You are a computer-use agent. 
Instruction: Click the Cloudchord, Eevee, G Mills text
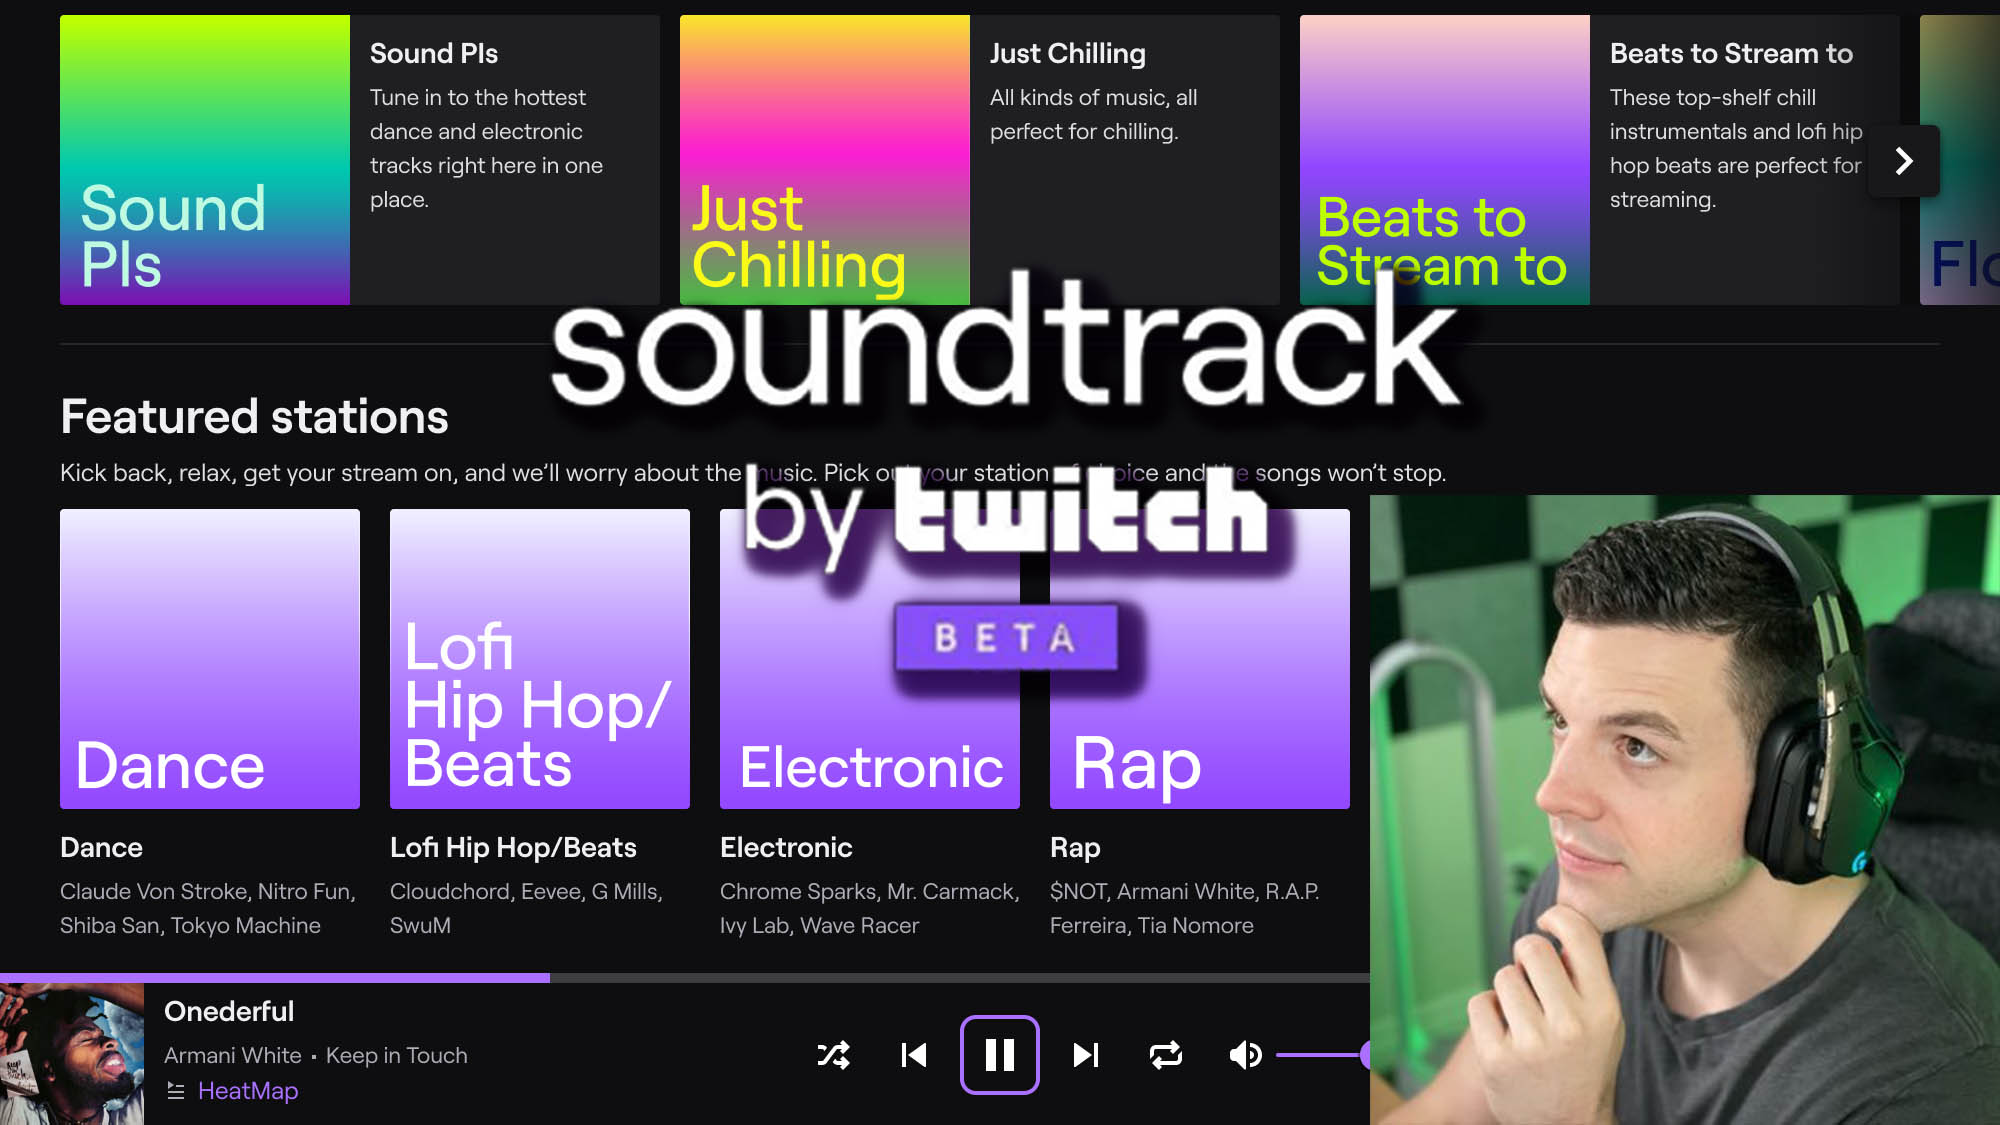(x=526, y=908)
